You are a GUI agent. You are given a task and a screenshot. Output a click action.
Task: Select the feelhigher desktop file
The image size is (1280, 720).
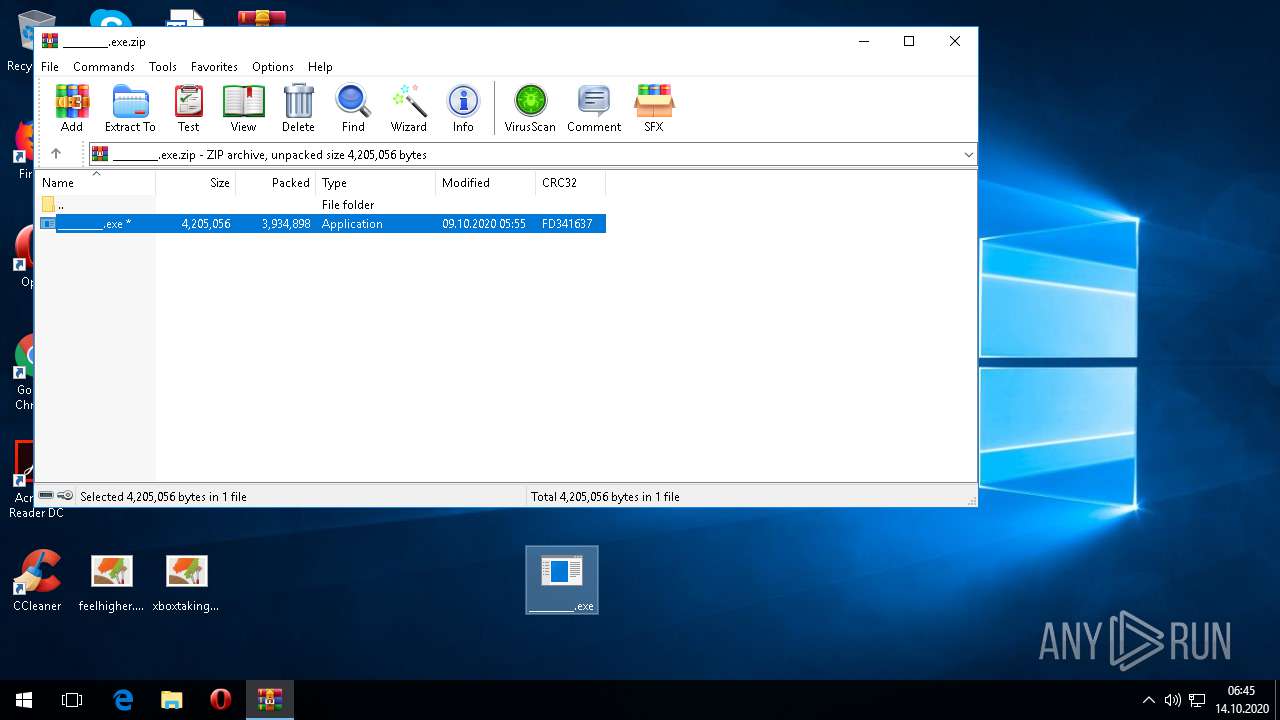point(111,583)
